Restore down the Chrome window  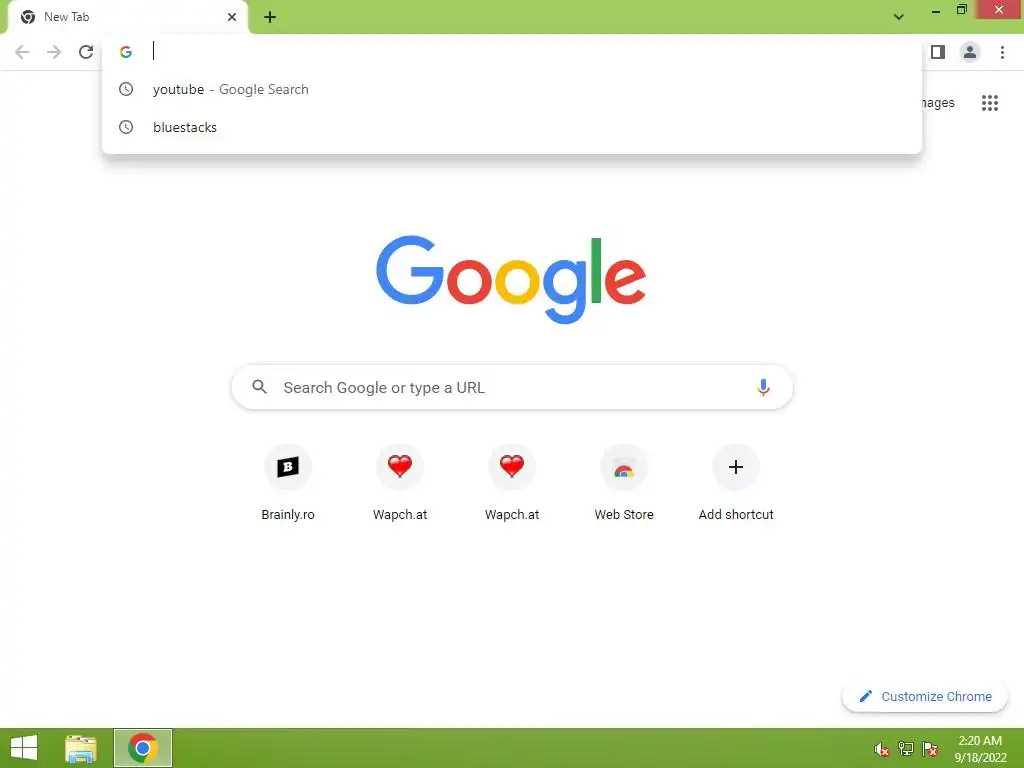point(962,10)
